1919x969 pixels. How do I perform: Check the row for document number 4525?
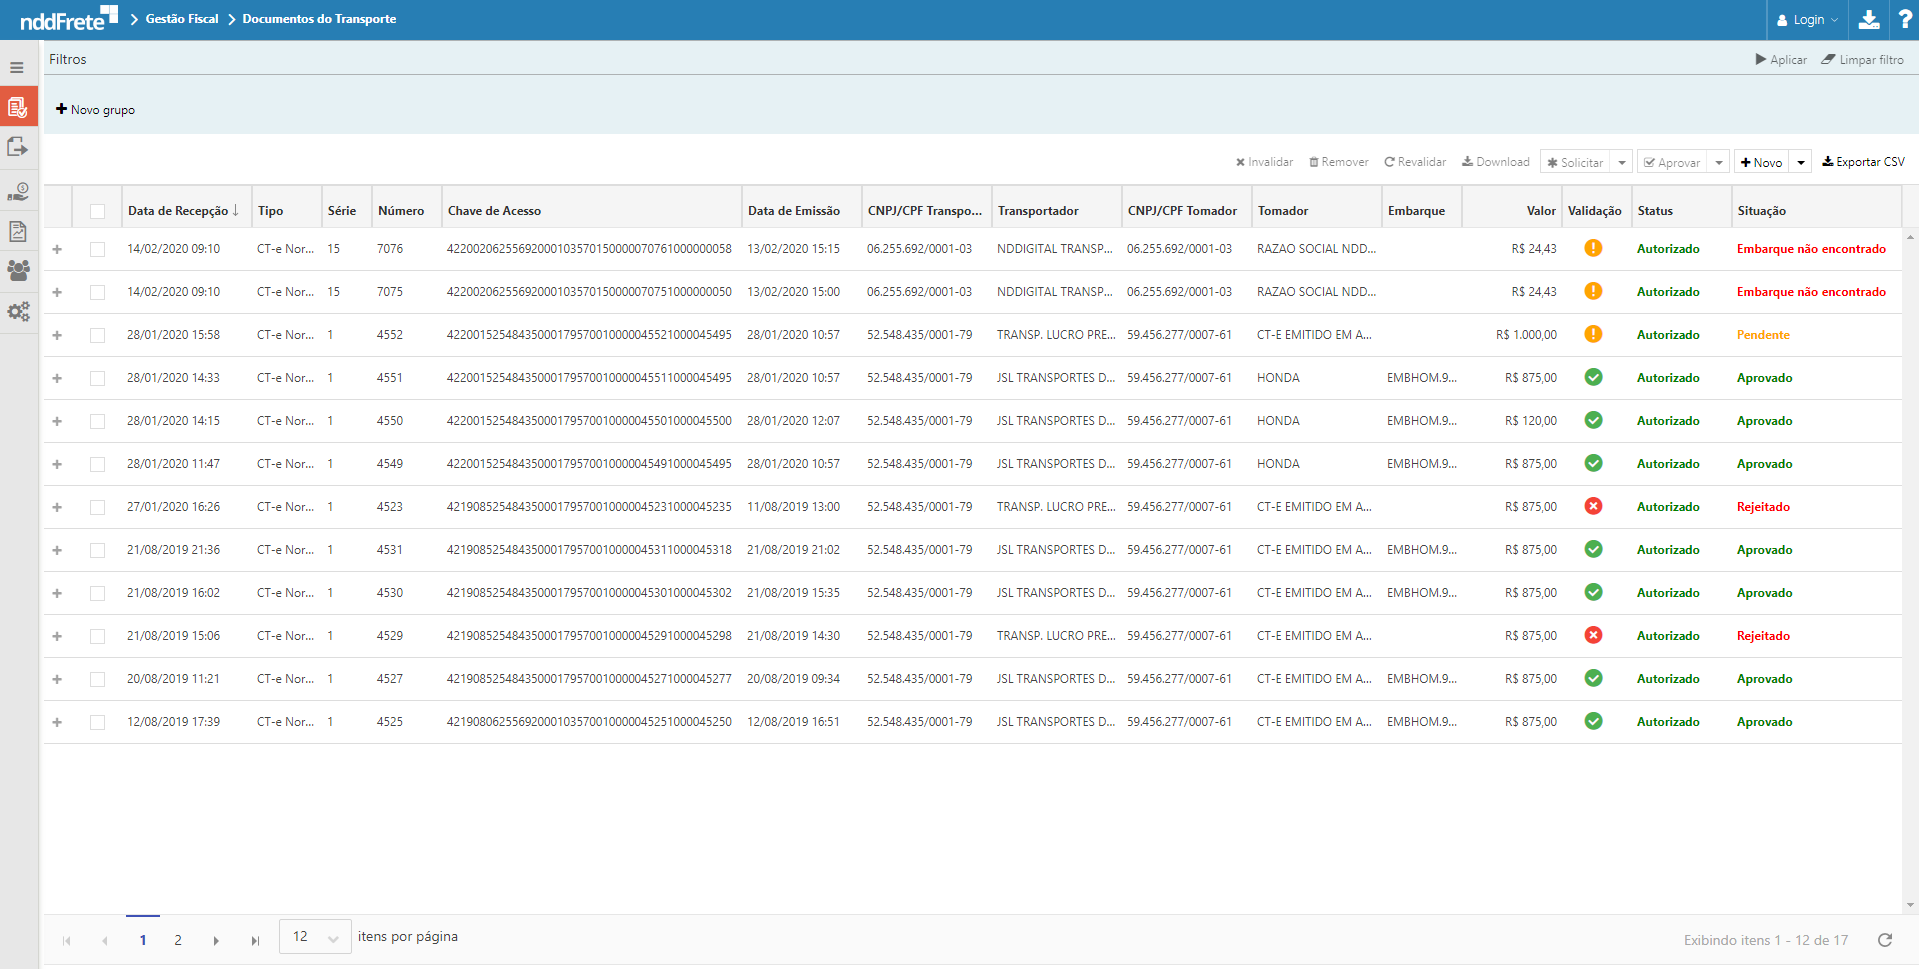pyautogui.click(x=97, y=722)
